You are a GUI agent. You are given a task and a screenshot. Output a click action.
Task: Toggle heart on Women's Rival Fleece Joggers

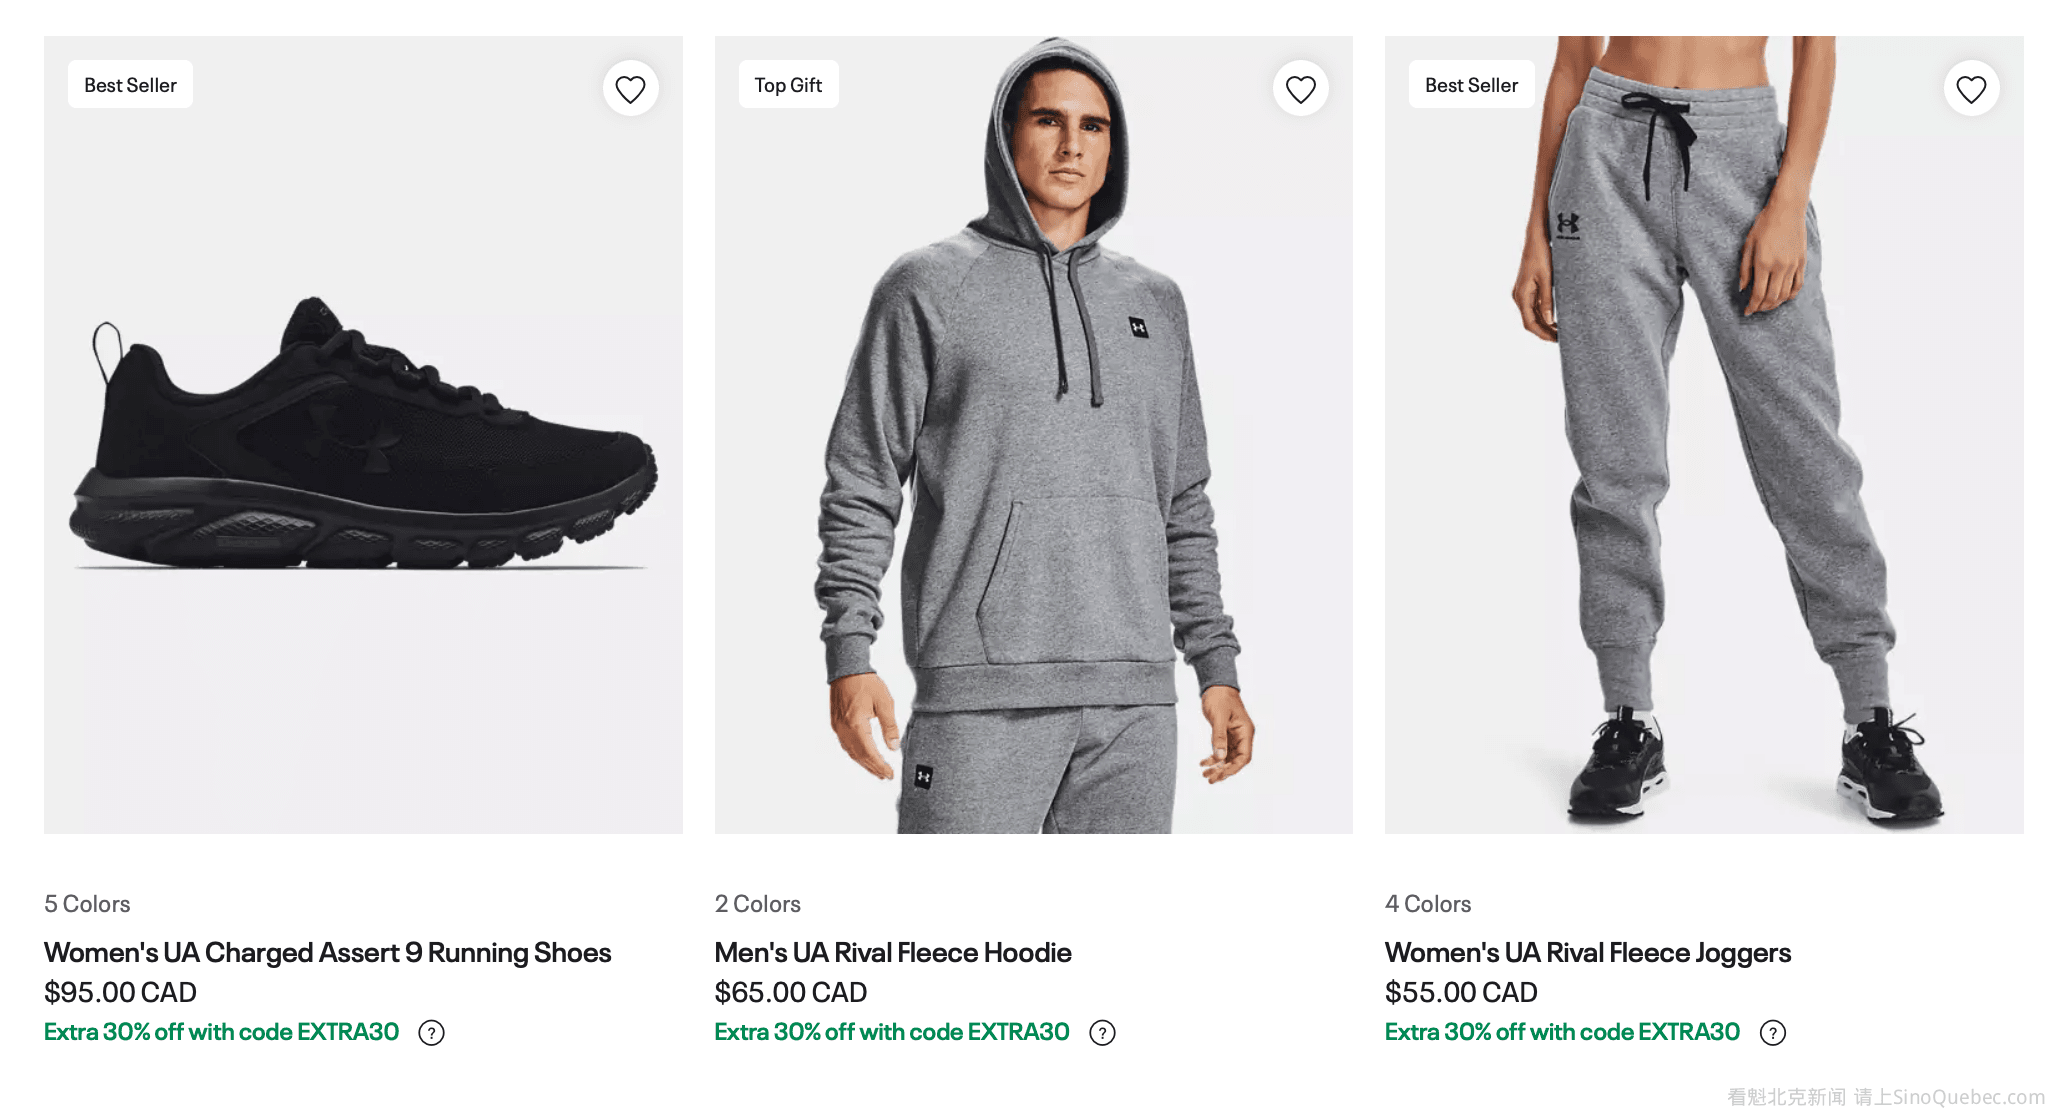coord(1971,89)
